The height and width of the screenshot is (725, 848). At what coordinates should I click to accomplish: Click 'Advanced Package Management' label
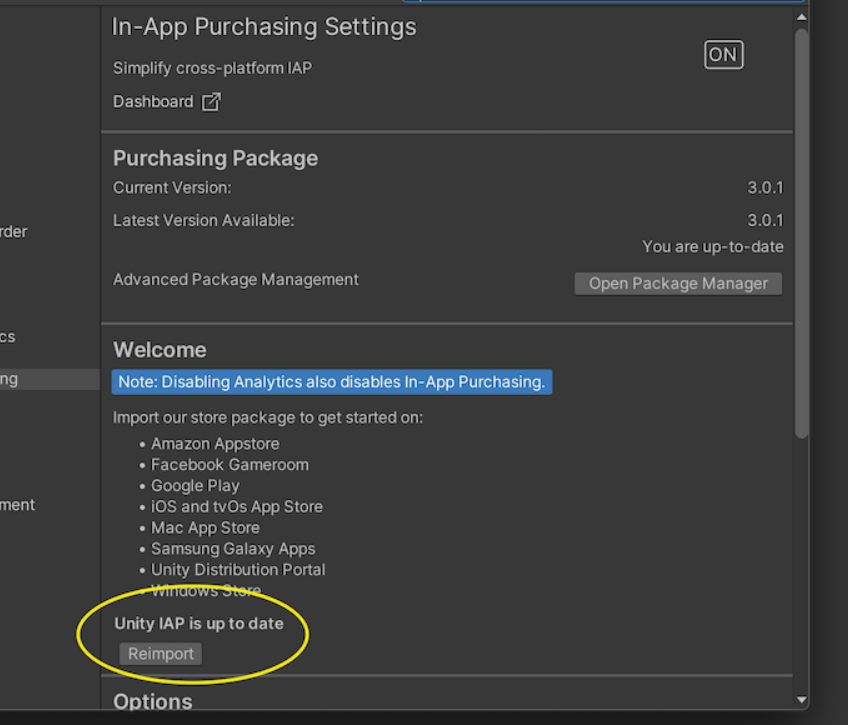tap(236, 280)
